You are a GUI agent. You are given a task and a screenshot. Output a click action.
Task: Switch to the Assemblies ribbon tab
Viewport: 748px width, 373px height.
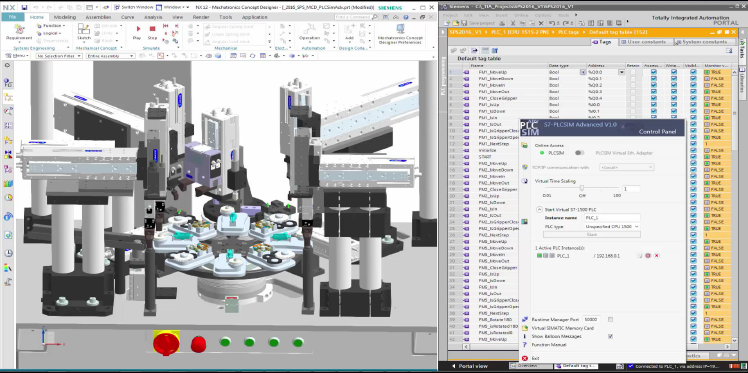98,17
